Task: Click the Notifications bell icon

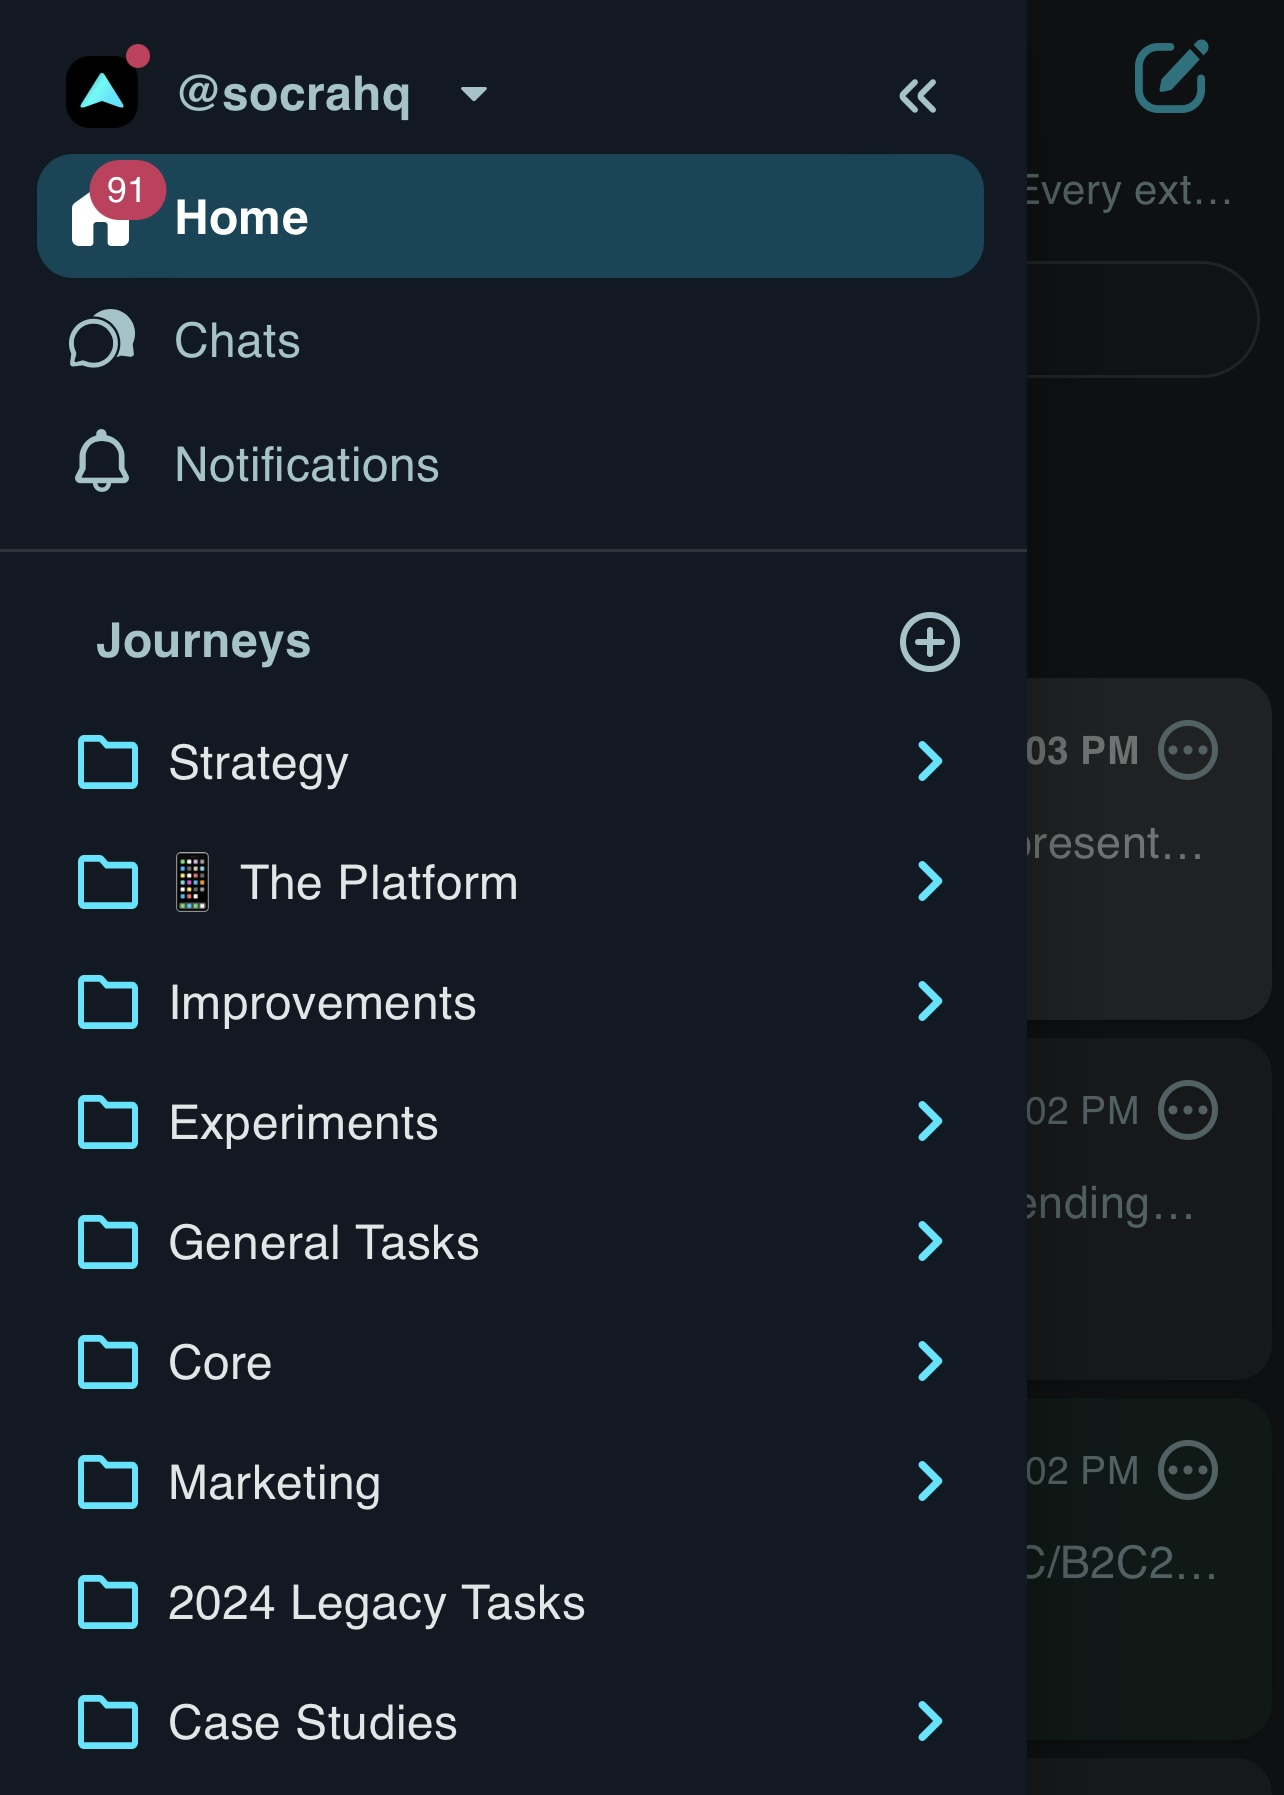Action: pos(102,462)
